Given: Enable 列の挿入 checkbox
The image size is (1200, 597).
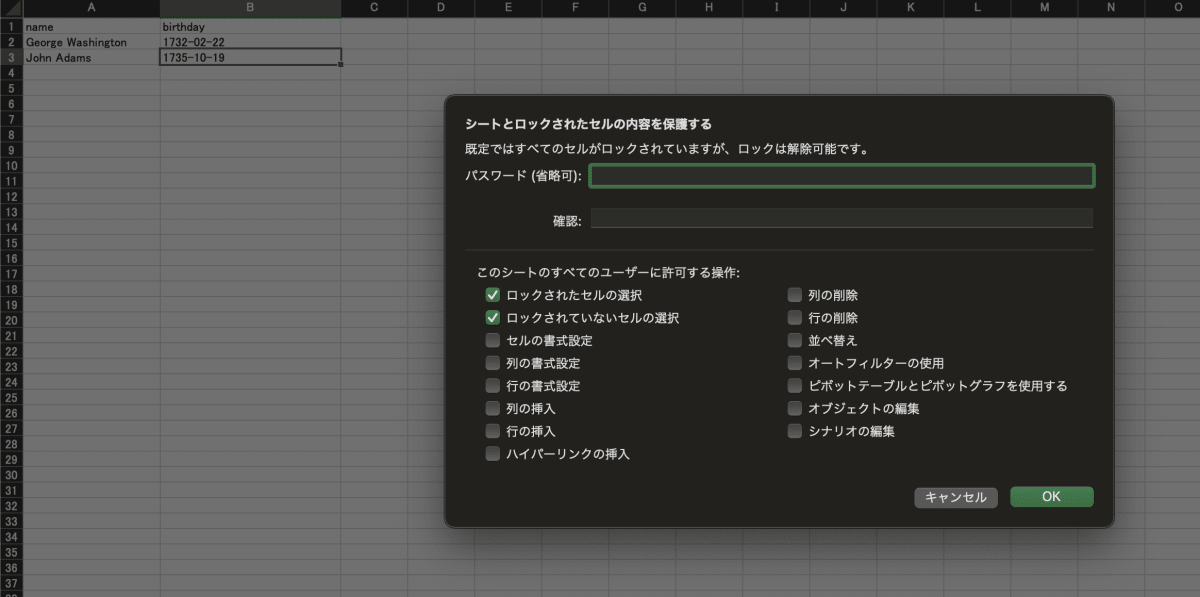Looking at the screenshot, I should (x=492, y=408).
